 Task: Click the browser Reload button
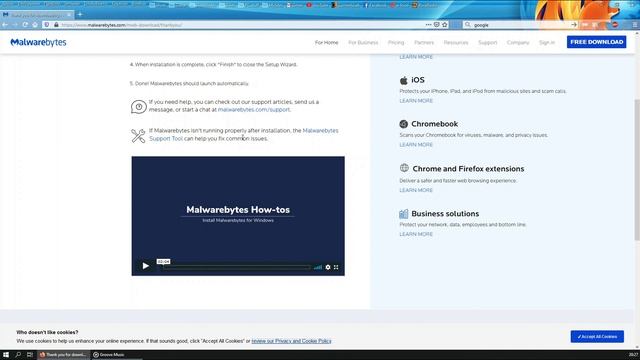[25, 25]
